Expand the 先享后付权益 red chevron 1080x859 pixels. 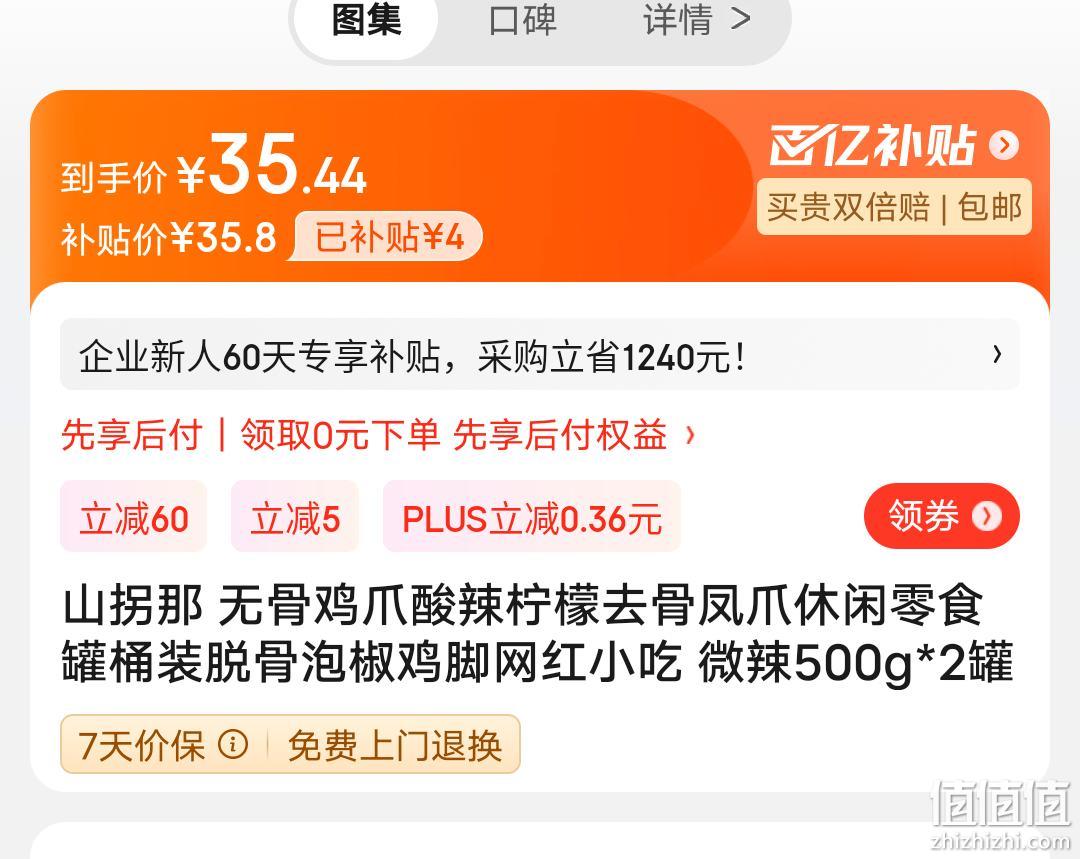tap(689, 435)
